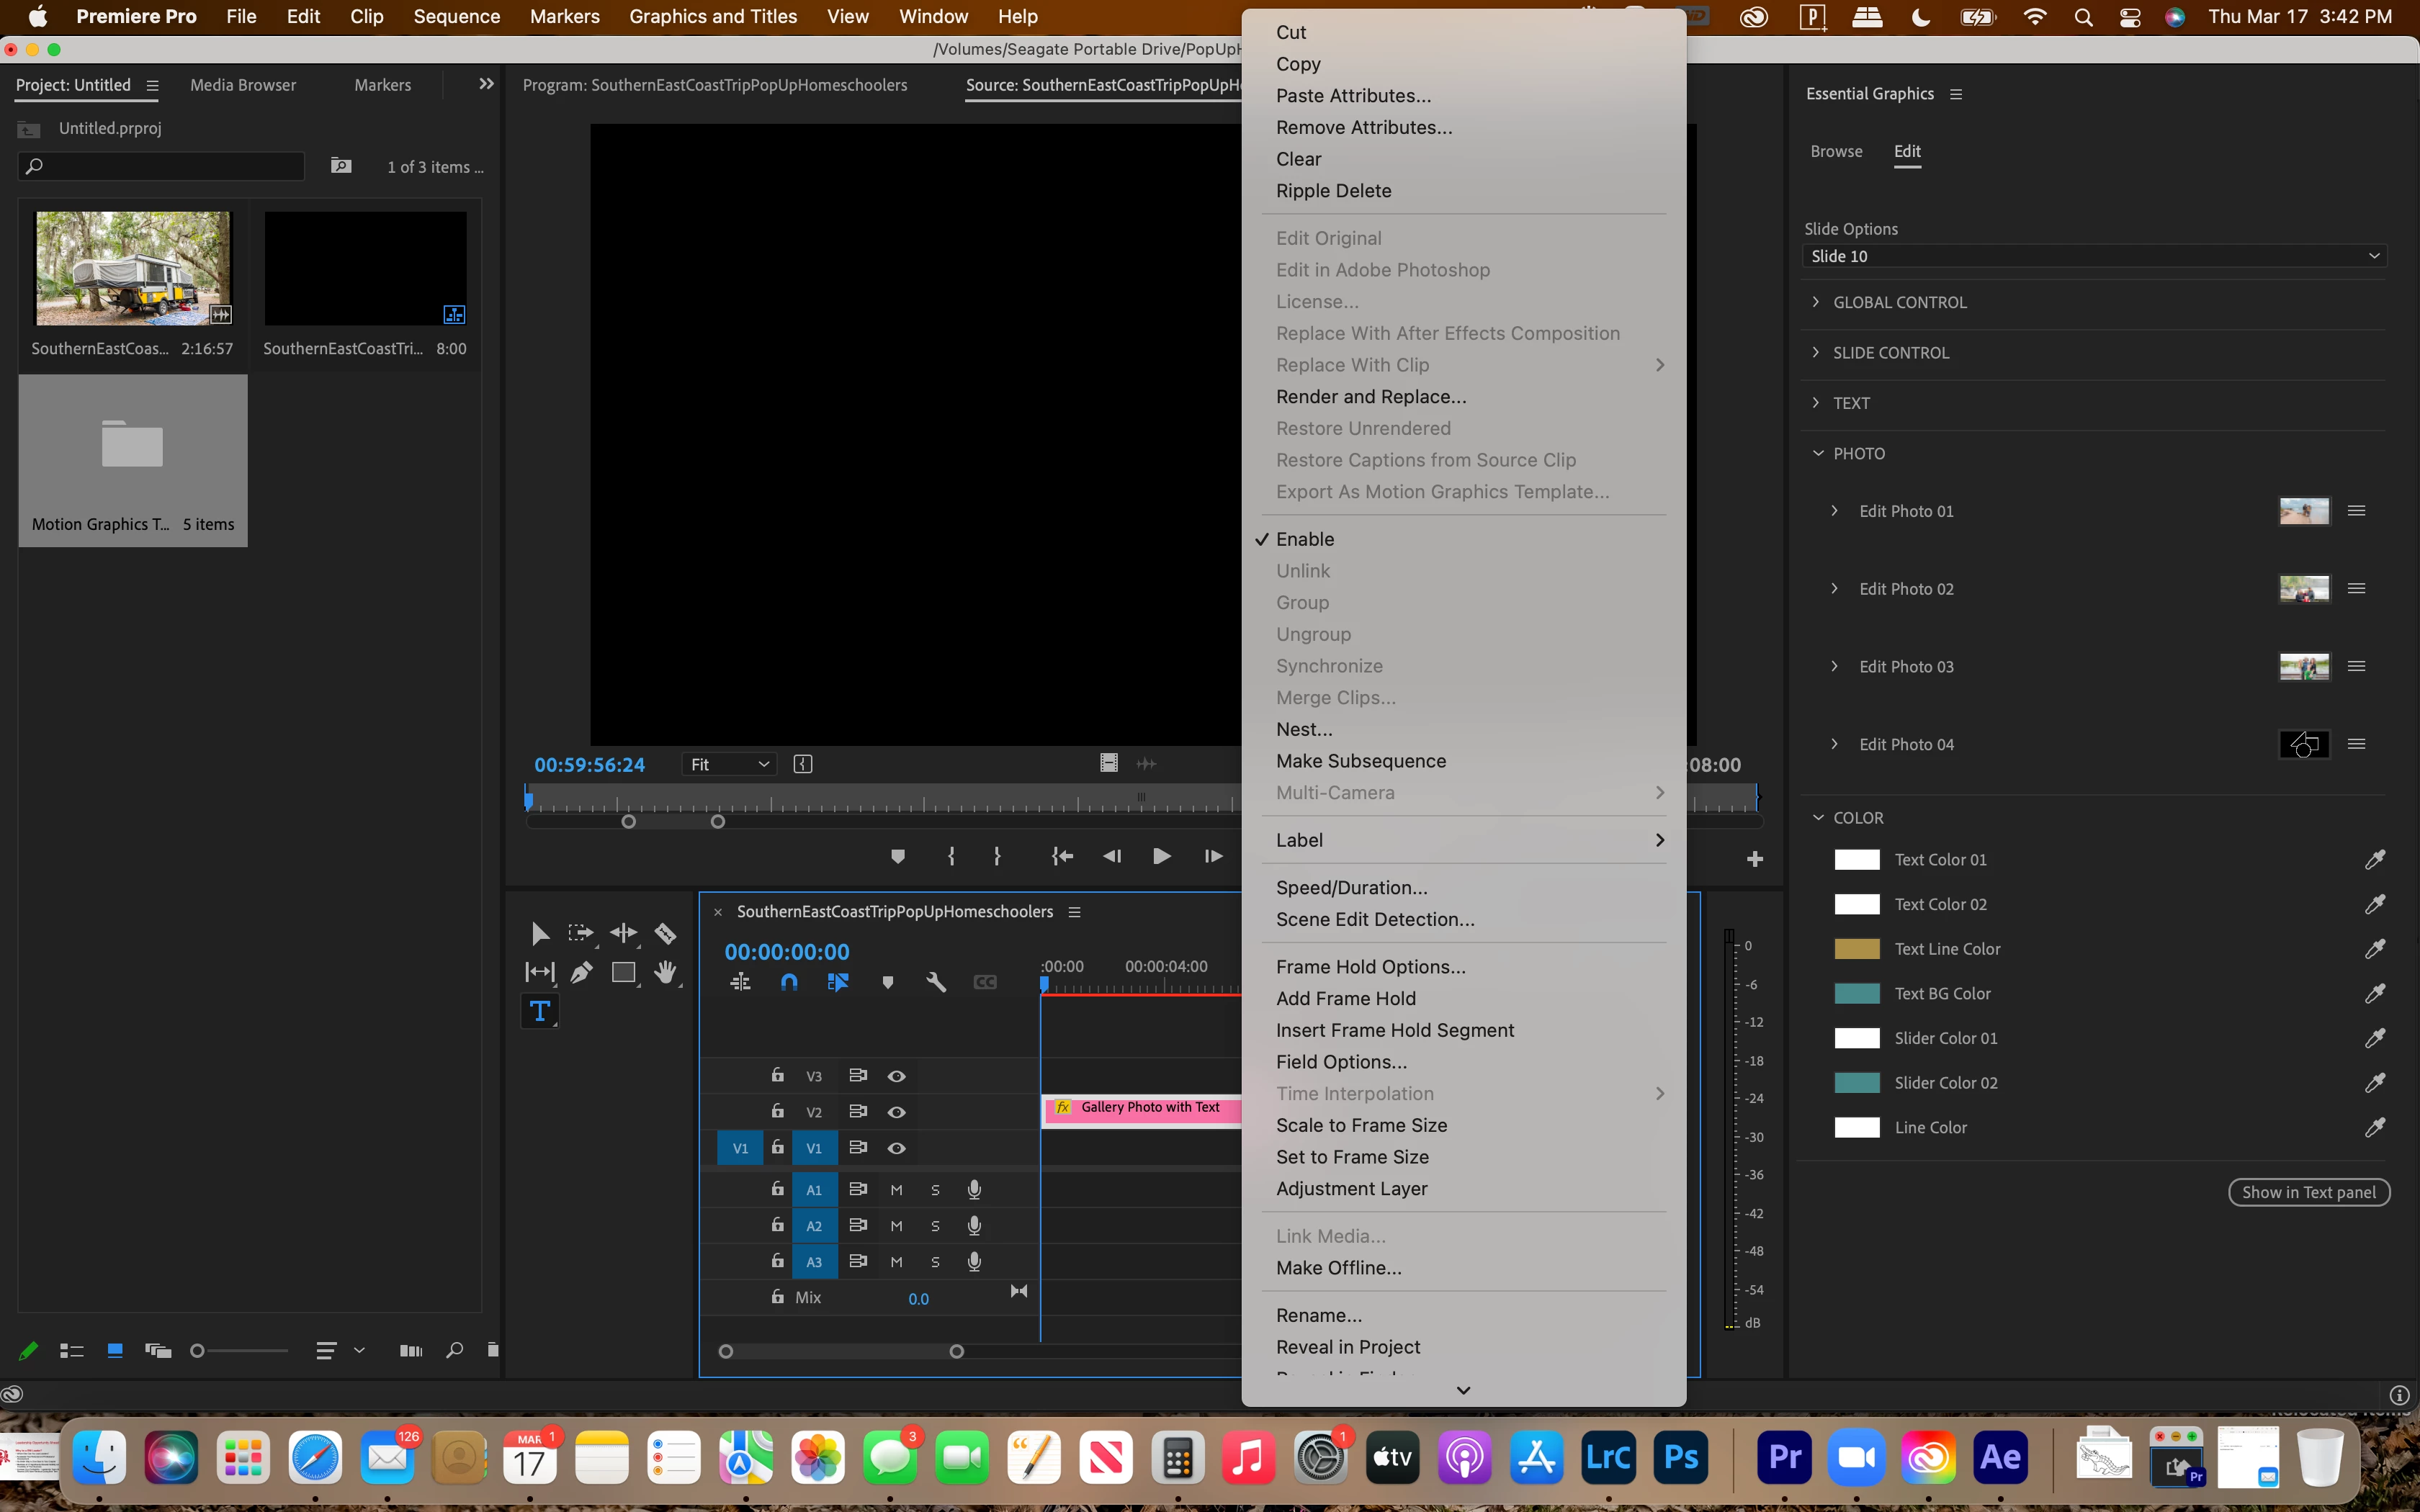Toggle lock on track V3

point(777,1075)
